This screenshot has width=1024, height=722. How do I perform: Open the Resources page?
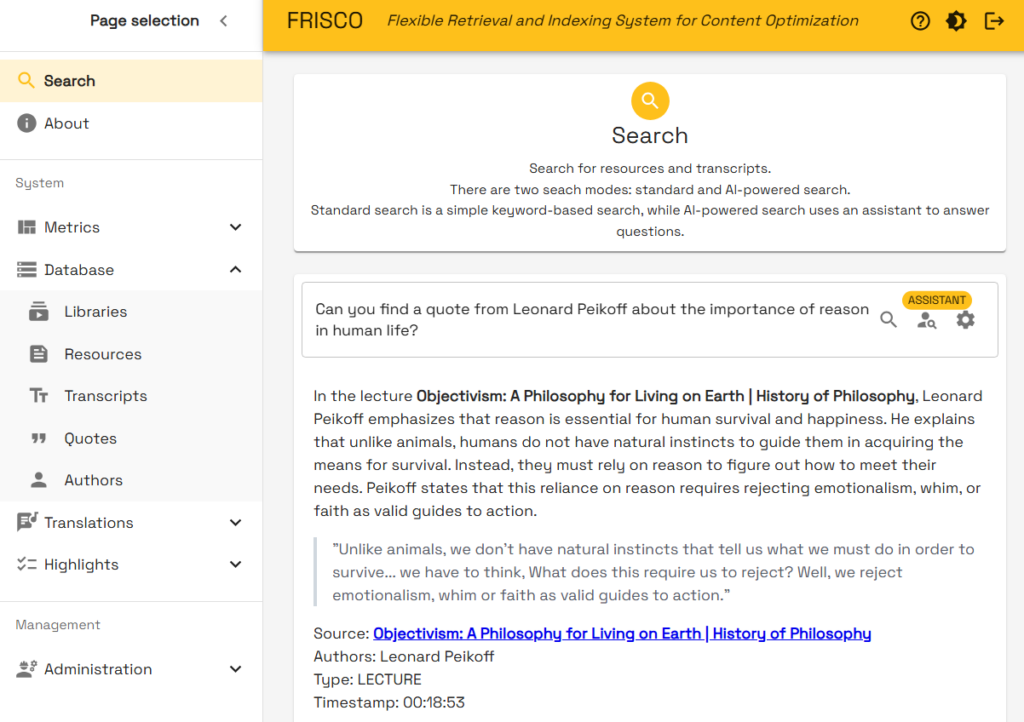102,354
